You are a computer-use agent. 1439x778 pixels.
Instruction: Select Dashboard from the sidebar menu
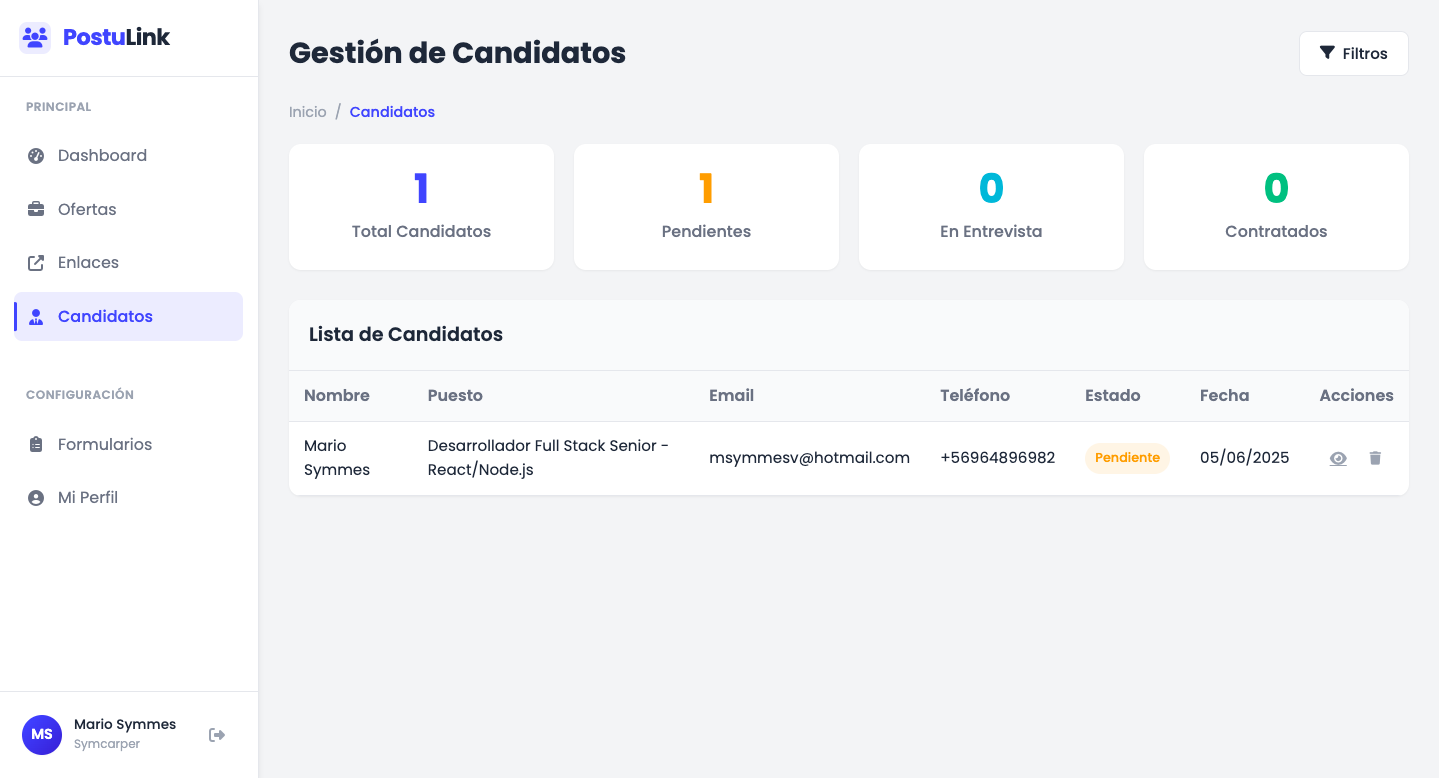click(102, 155)
